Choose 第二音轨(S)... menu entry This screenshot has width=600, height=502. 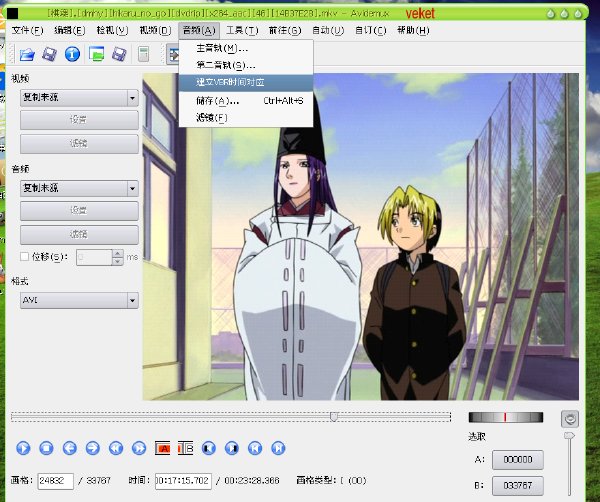click(x=246, y=65)
